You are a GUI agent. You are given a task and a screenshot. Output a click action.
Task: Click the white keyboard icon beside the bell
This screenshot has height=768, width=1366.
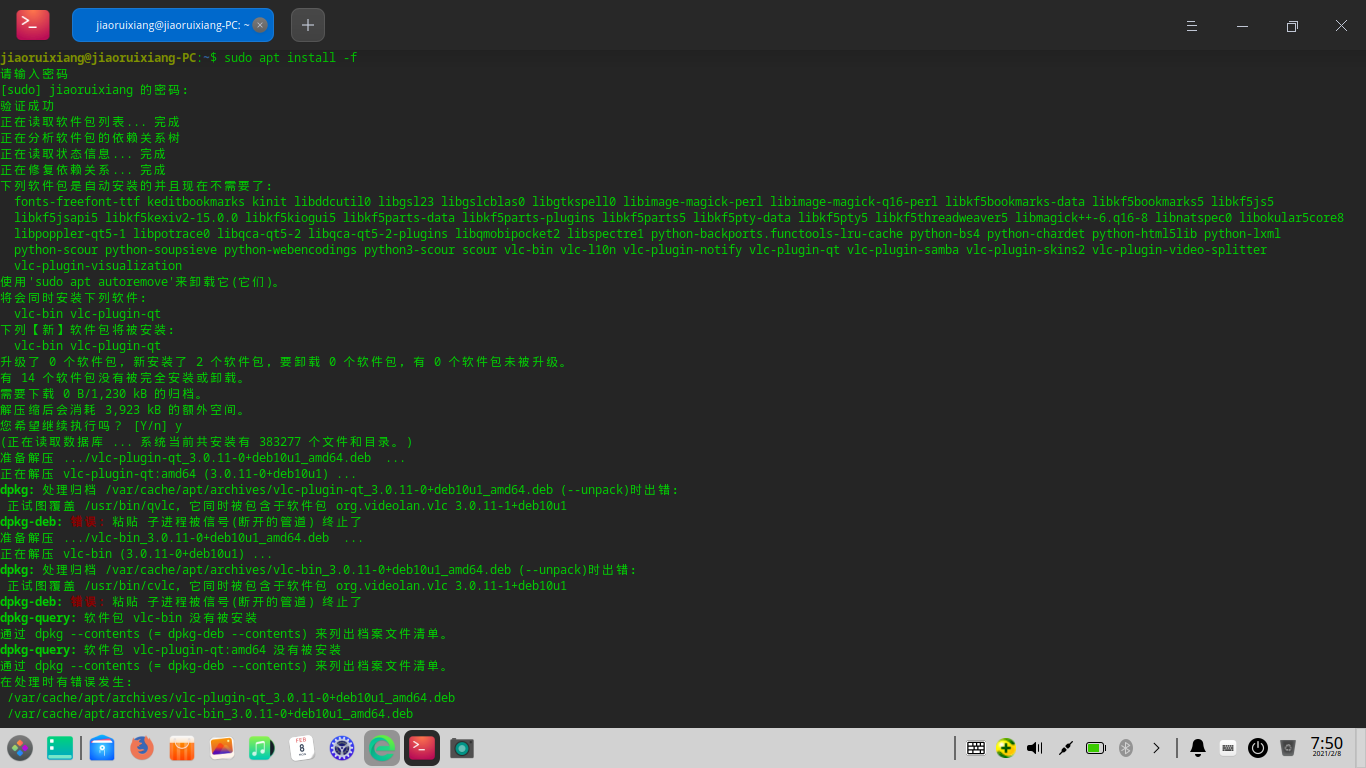pos(1228,748)
